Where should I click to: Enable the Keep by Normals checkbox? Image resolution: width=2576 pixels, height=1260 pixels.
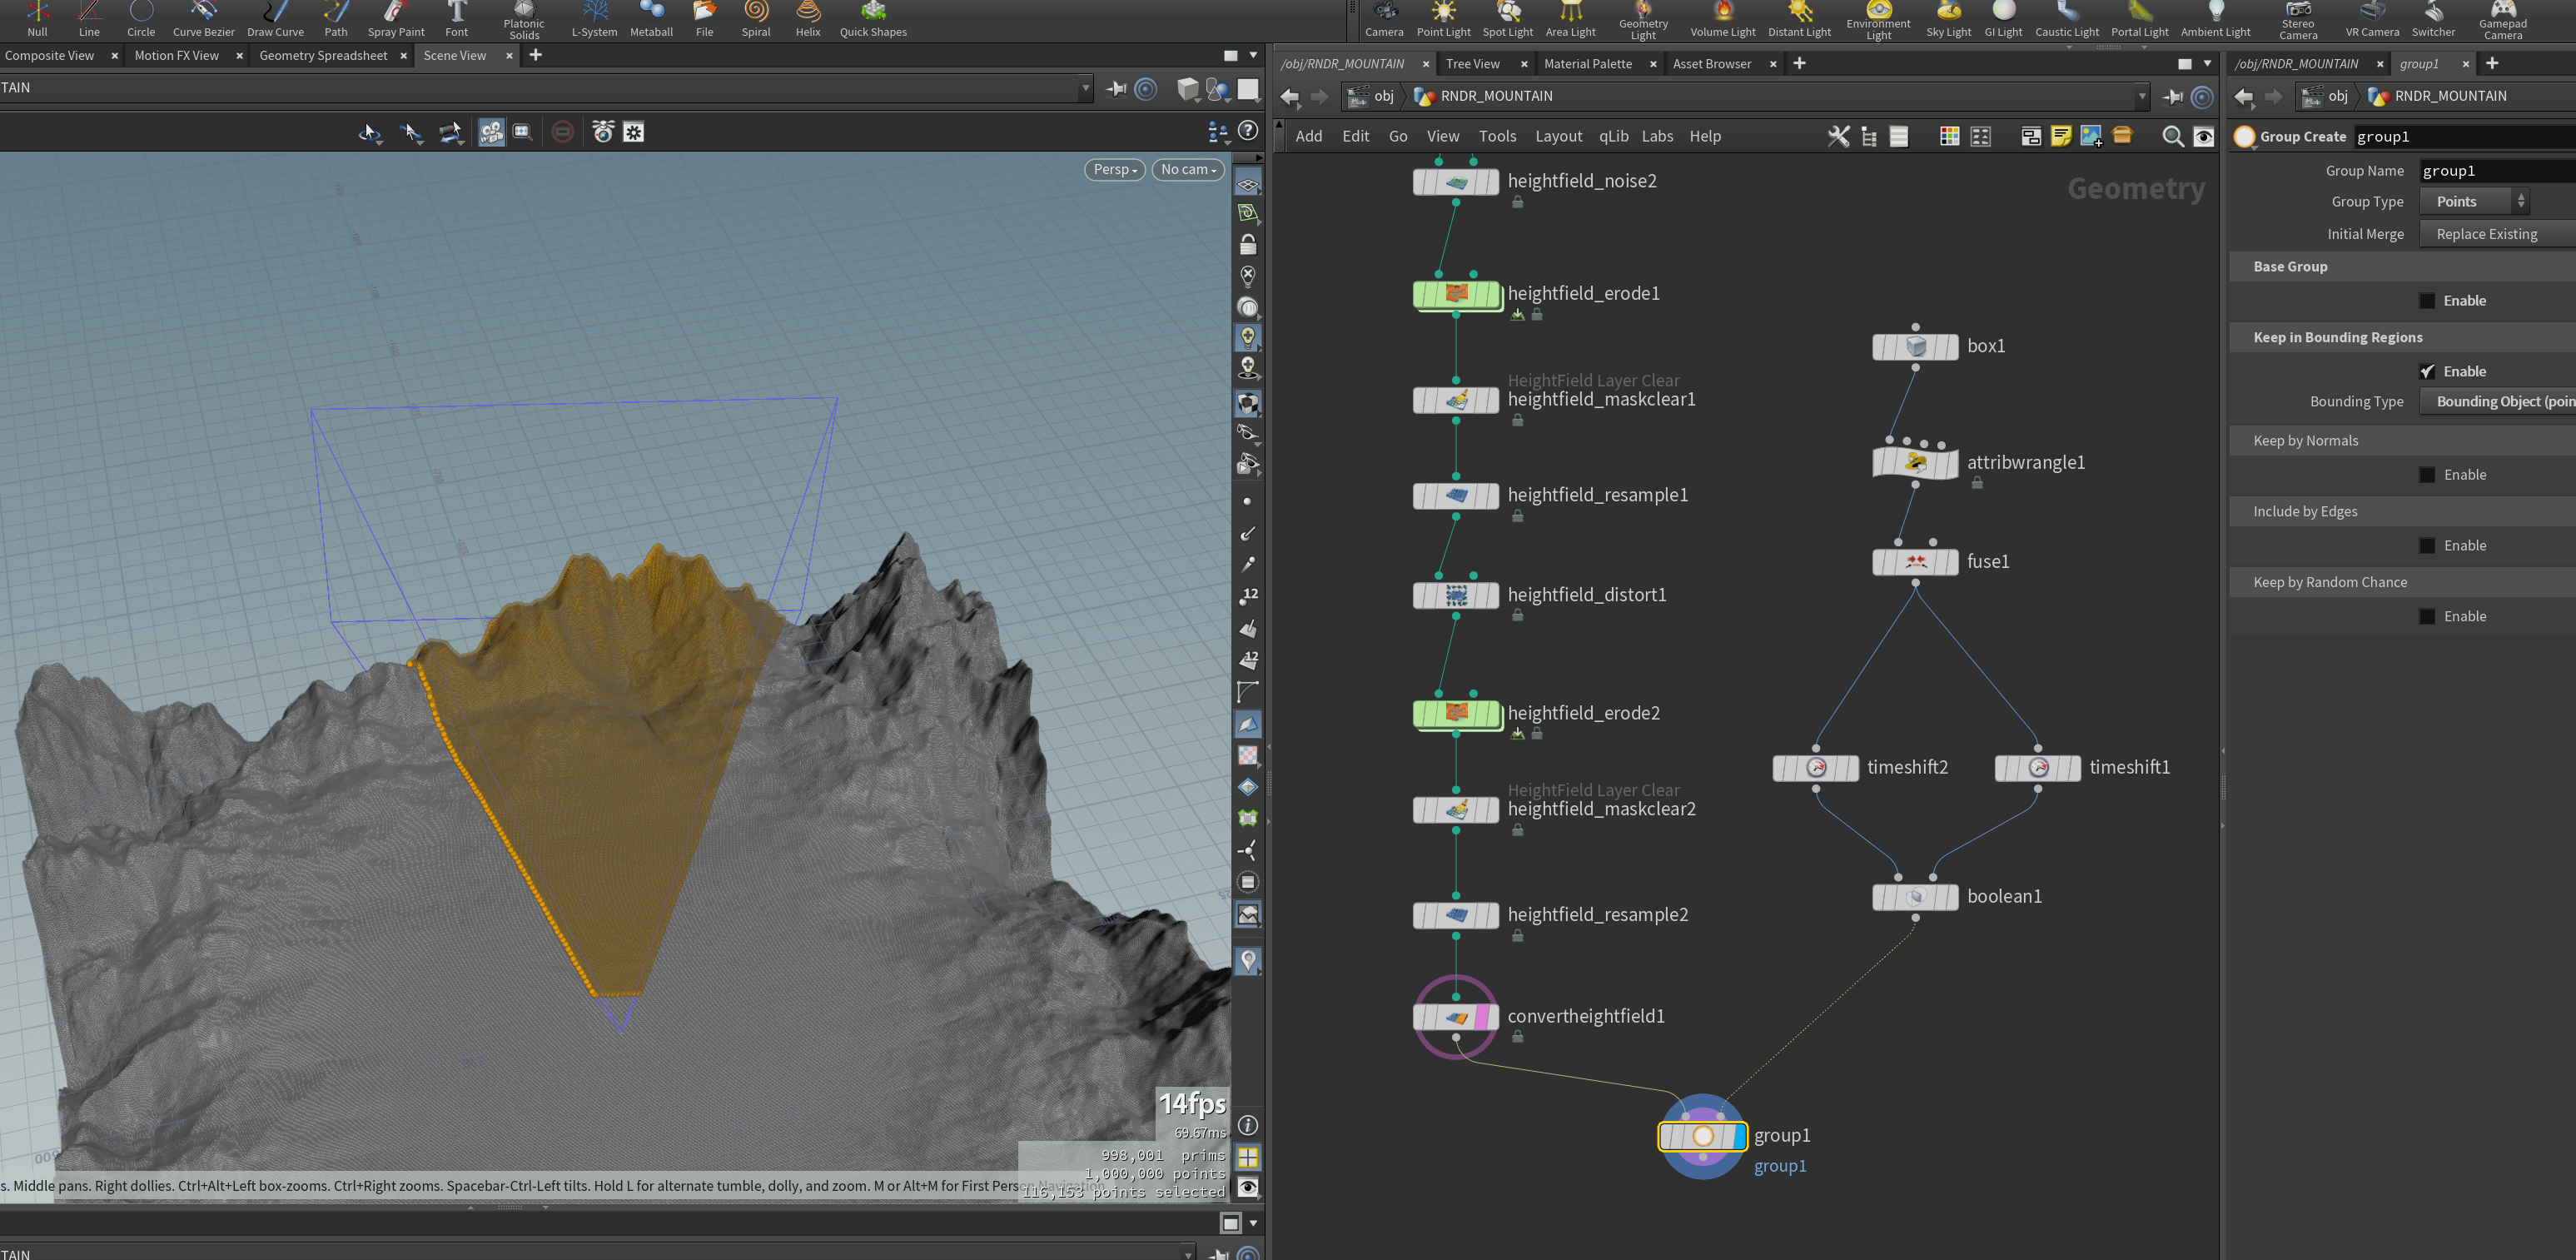coord(2427,475)
